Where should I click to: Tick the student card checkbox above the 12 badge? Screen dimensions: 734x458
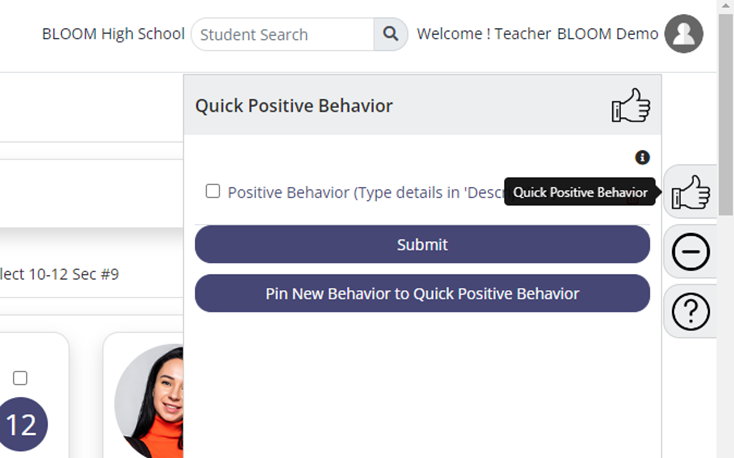pos(20,378)
